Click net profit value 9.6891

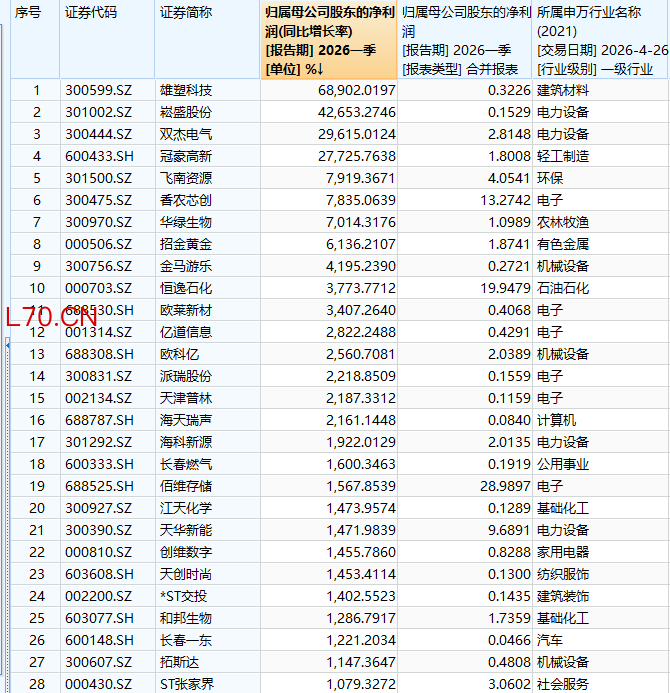pyautogui.click(x=509, y=530)
